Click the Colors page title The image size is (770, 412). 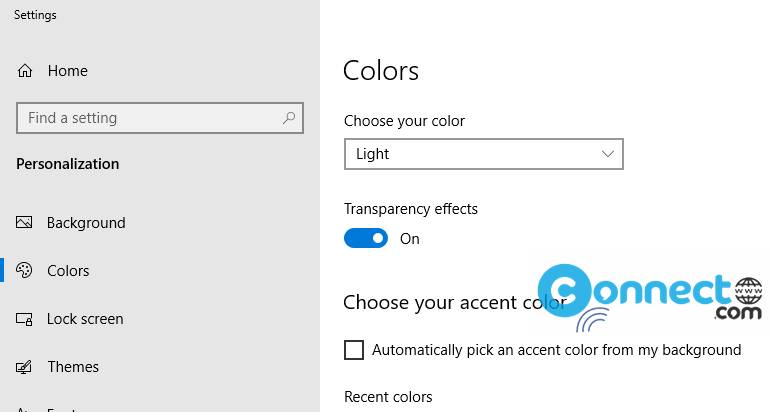pos(381,71)
